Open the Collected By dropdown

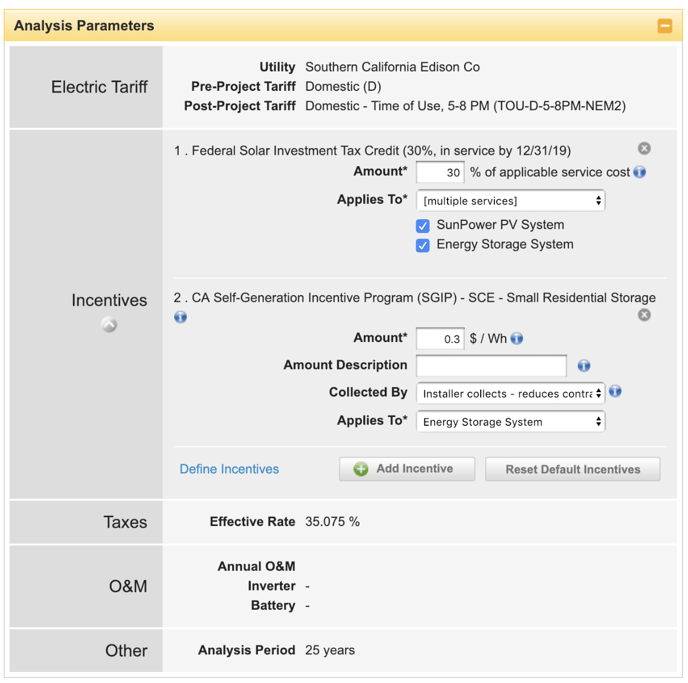510,393
